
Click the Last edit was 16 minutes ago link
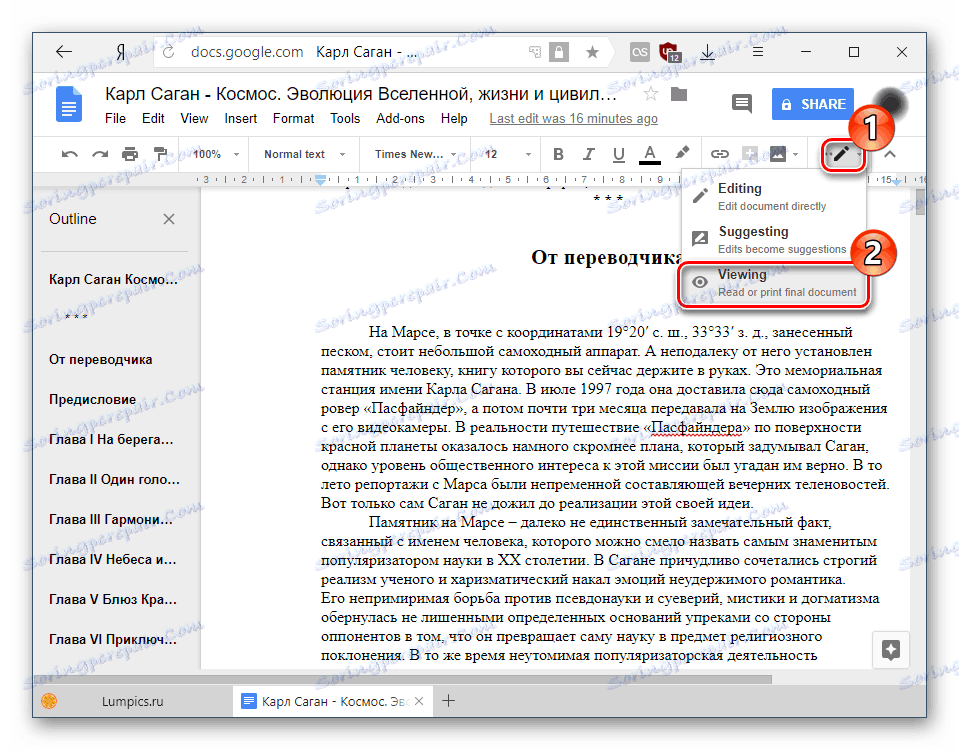[x=573, y=119]
